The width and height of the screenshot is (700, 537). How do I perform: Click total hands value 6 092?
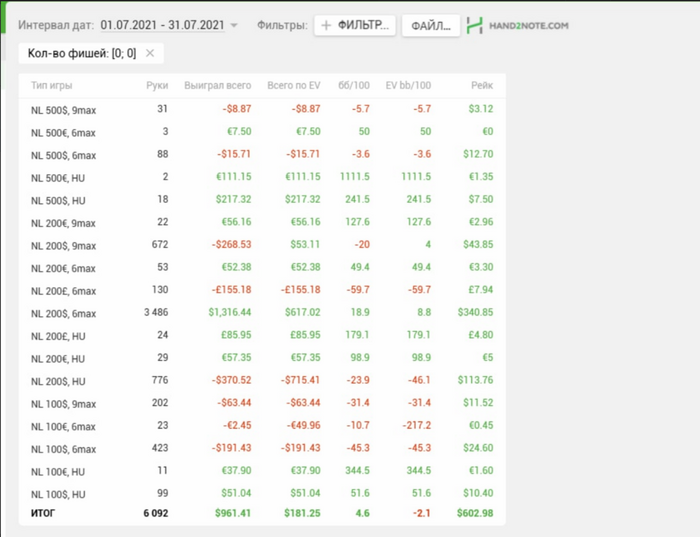click(156, 513)
